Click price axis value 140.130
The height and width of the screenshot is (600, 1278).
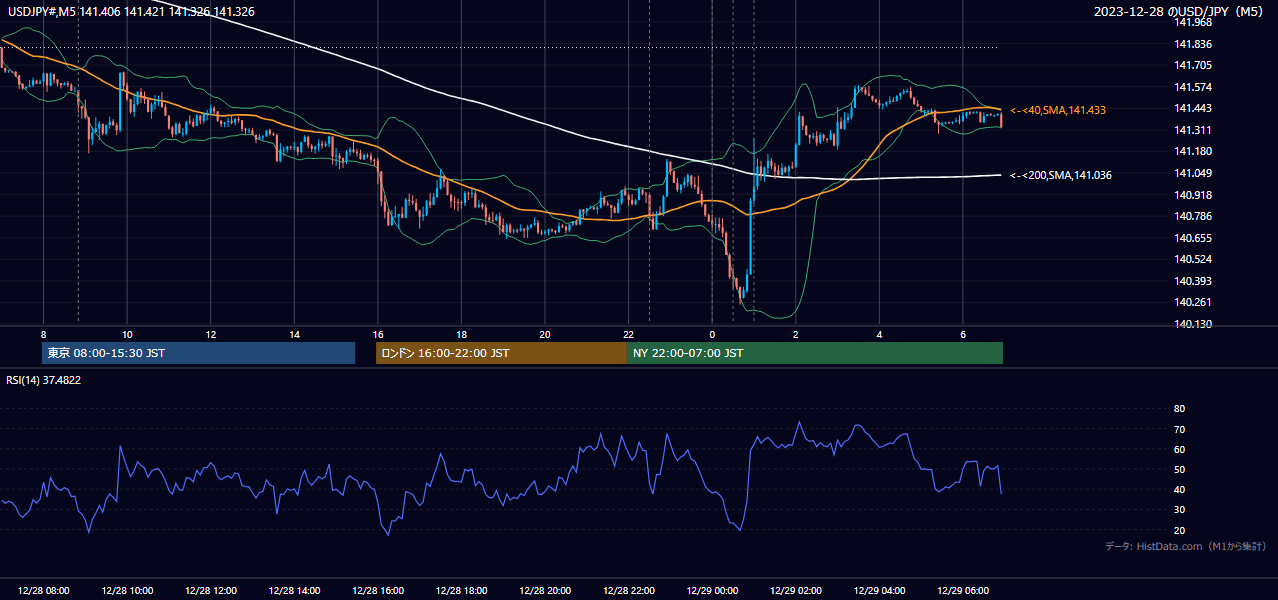coord(1193,324)
